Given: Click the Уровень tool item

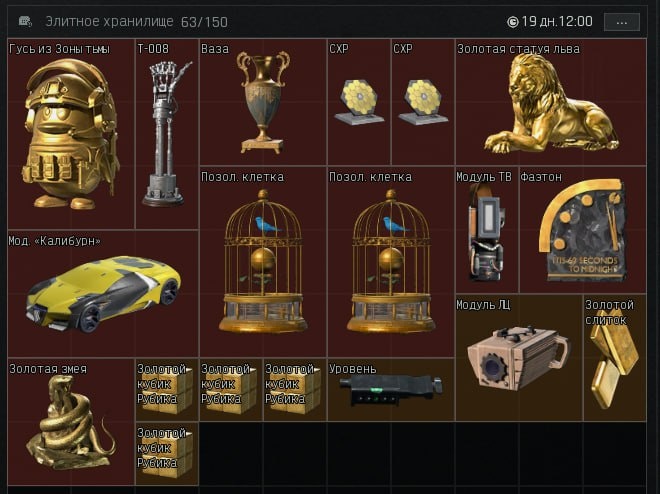Looking at the screenshot, I should pyautogui.click(x=391, y=390).
